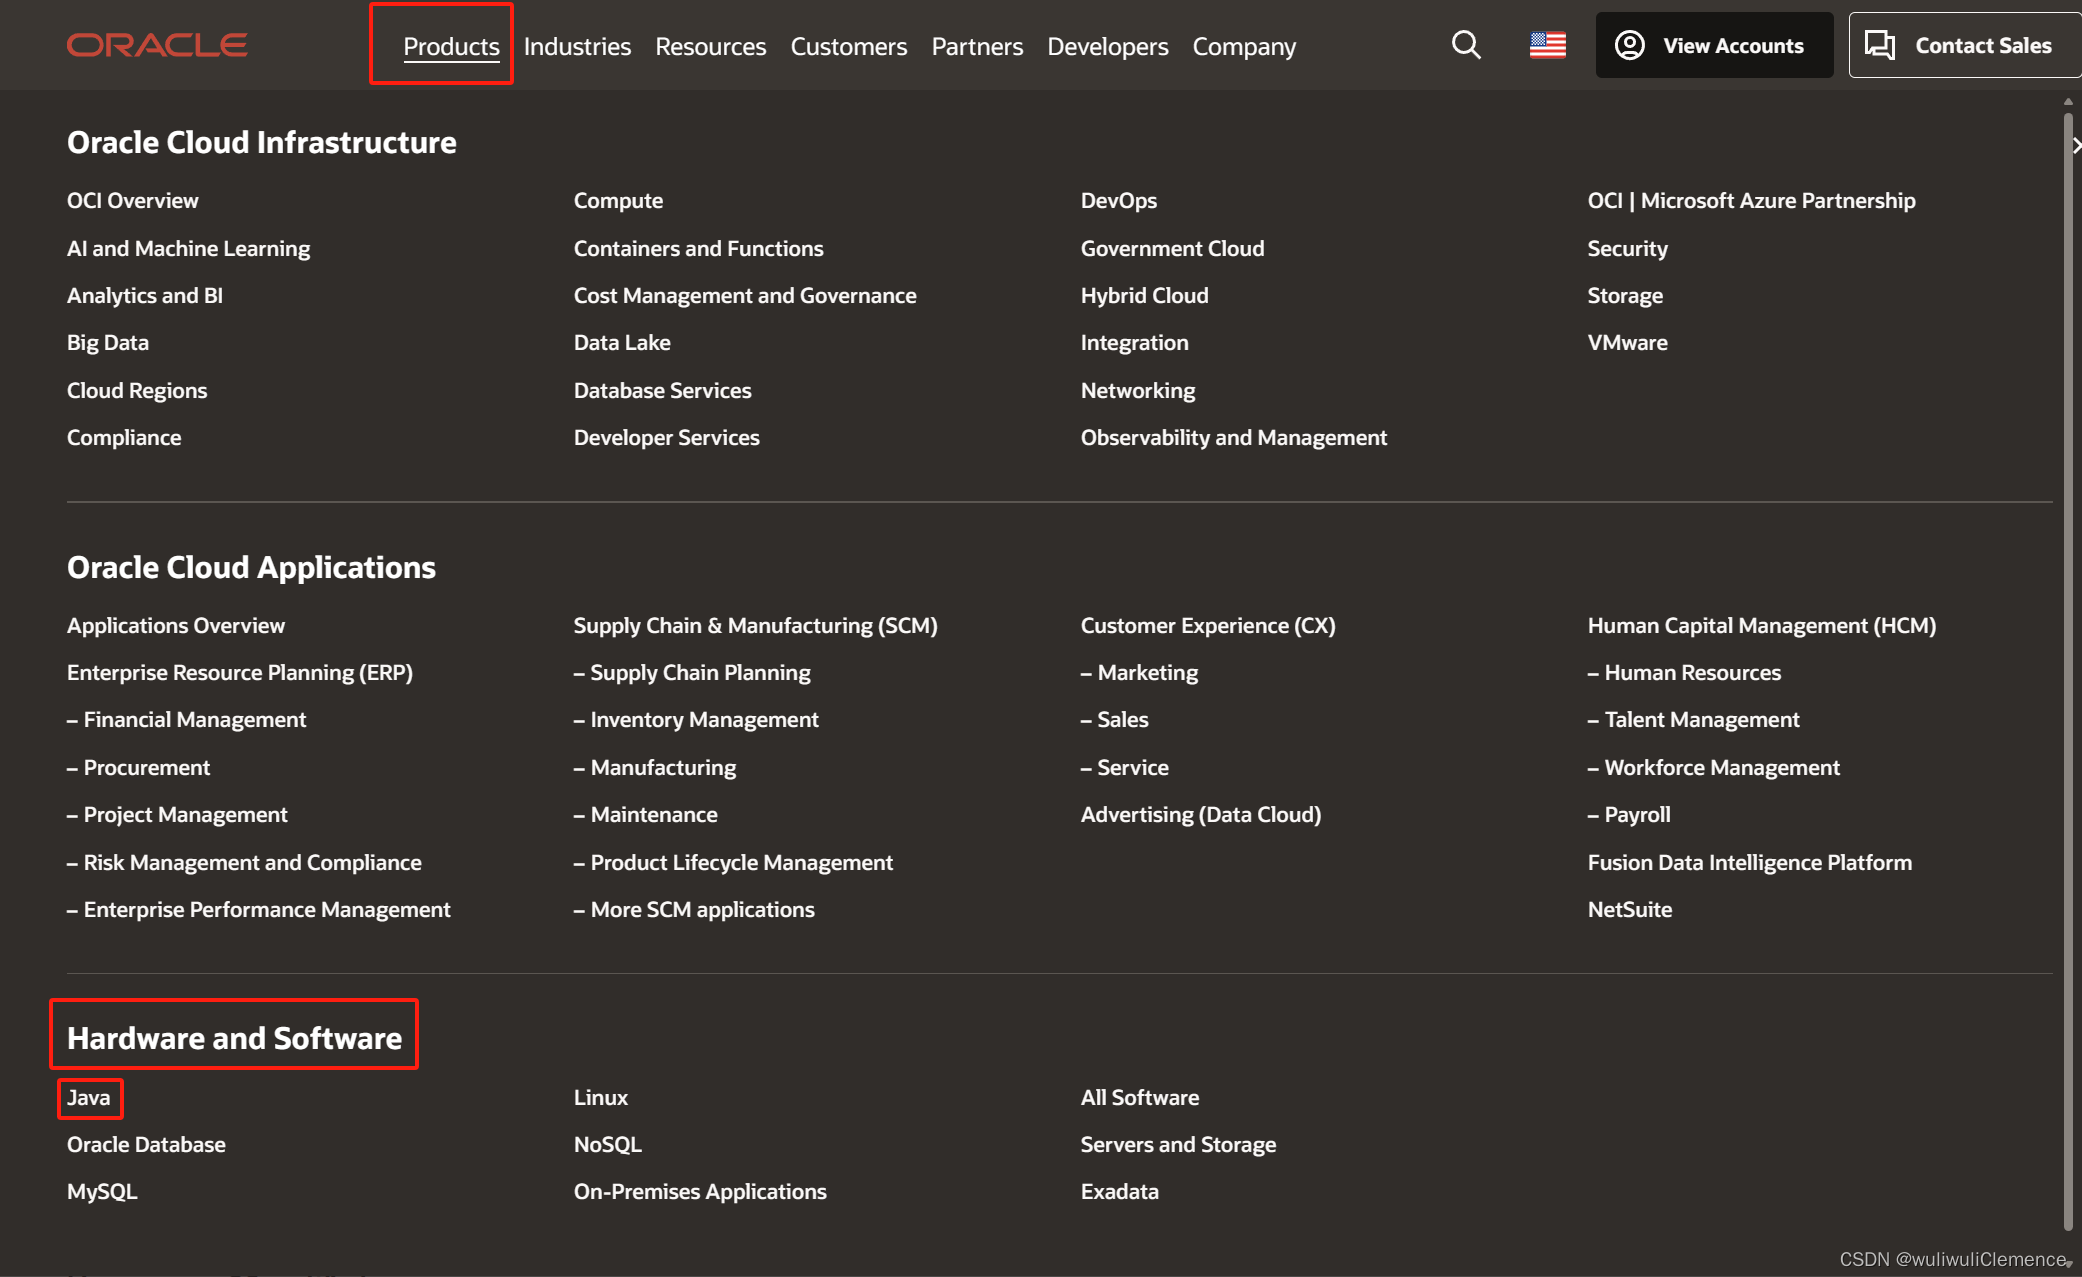
Task: Click the menu panel vertical scrollbar
Action: [2068, 670]
